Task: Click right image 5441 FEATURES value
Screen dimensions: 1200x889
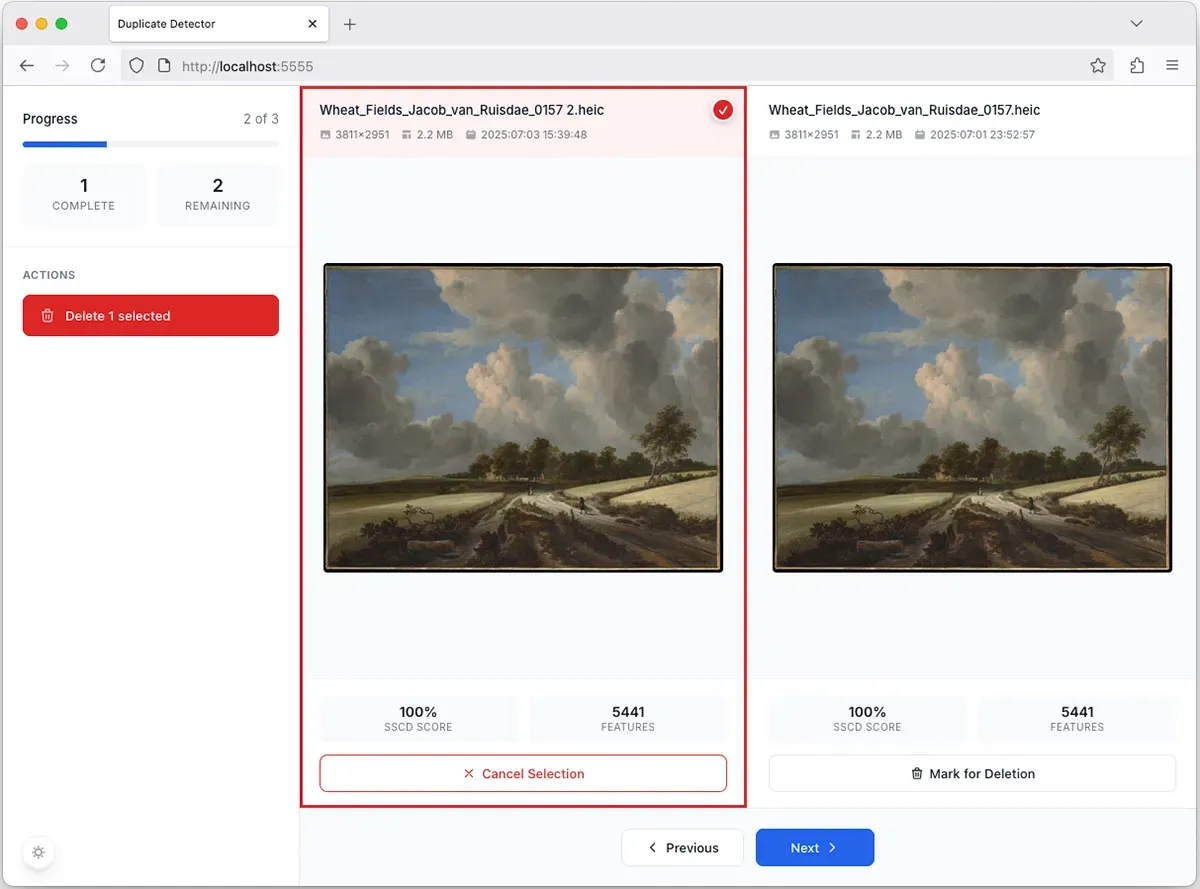Action: 1077,713
